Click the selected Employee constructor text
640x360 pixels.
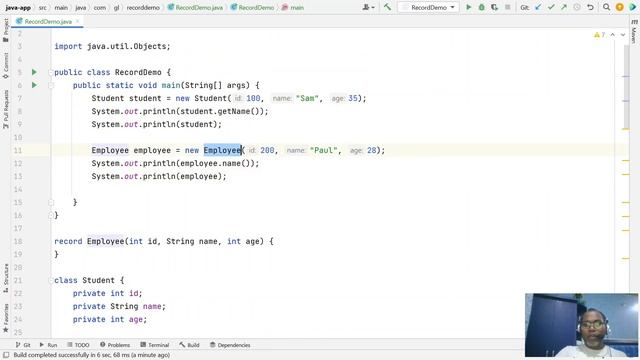pos(222,150)
